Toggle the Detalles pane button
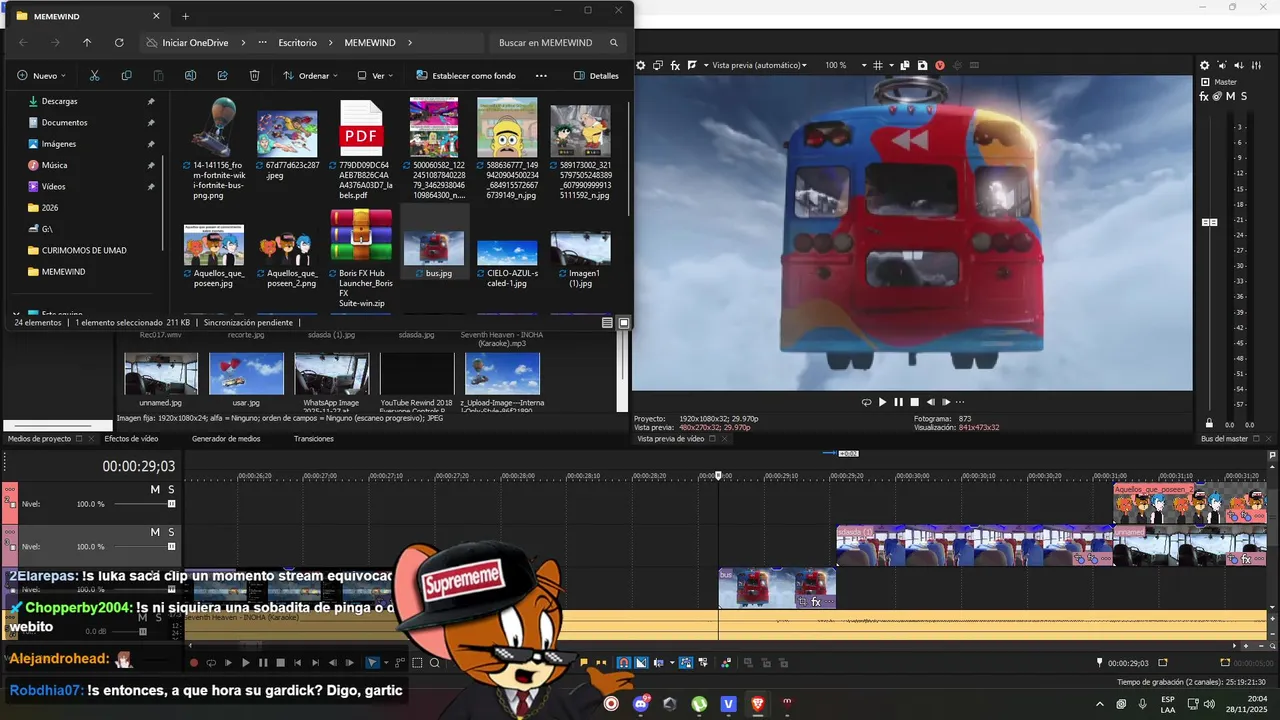Image resolution: width=1280 pixels, height=720 pixels. click(x=596, y=76)
